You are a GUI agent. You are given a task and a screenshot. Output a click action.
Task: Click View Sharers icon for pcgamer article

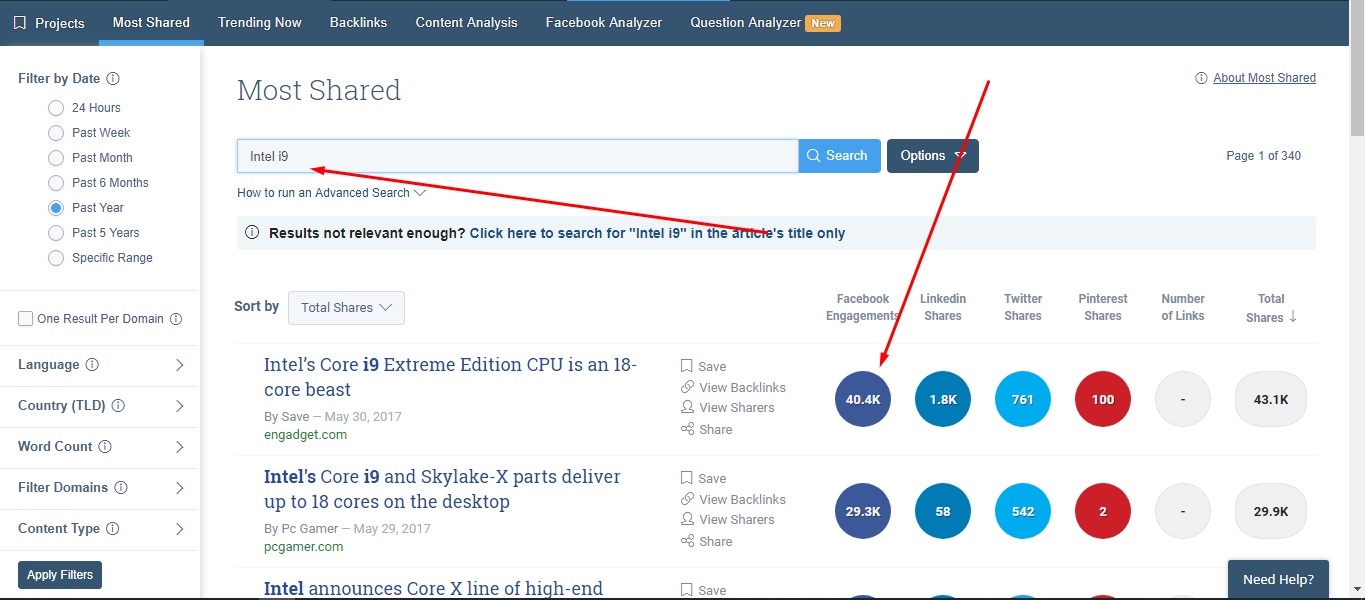pyautogui.click(x=687, y=519)
